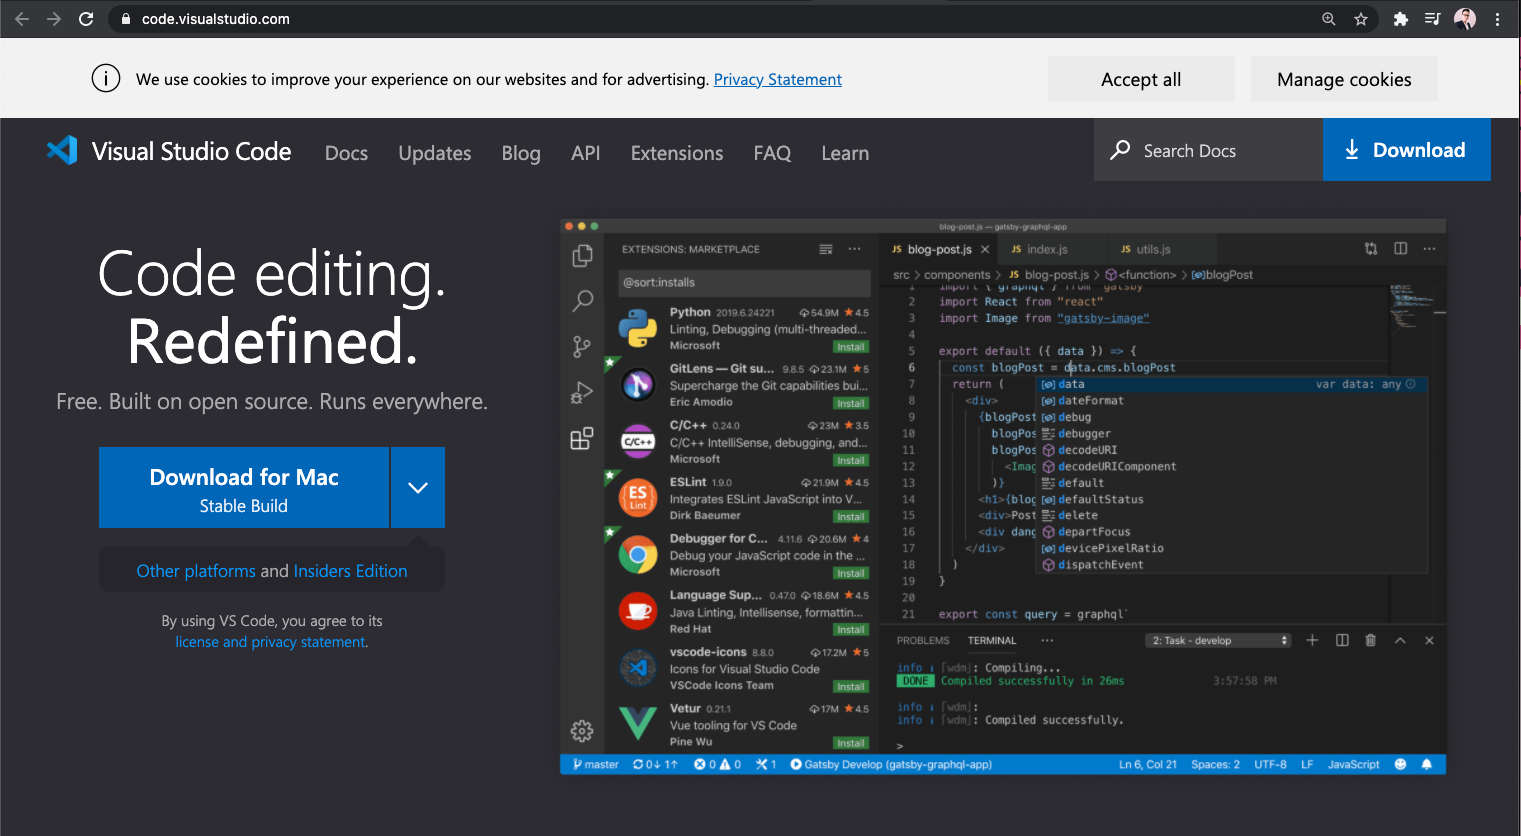1521x836 pixels.
Task: Select Extensions icon in editor activity bar
Action: coord(582,438)
